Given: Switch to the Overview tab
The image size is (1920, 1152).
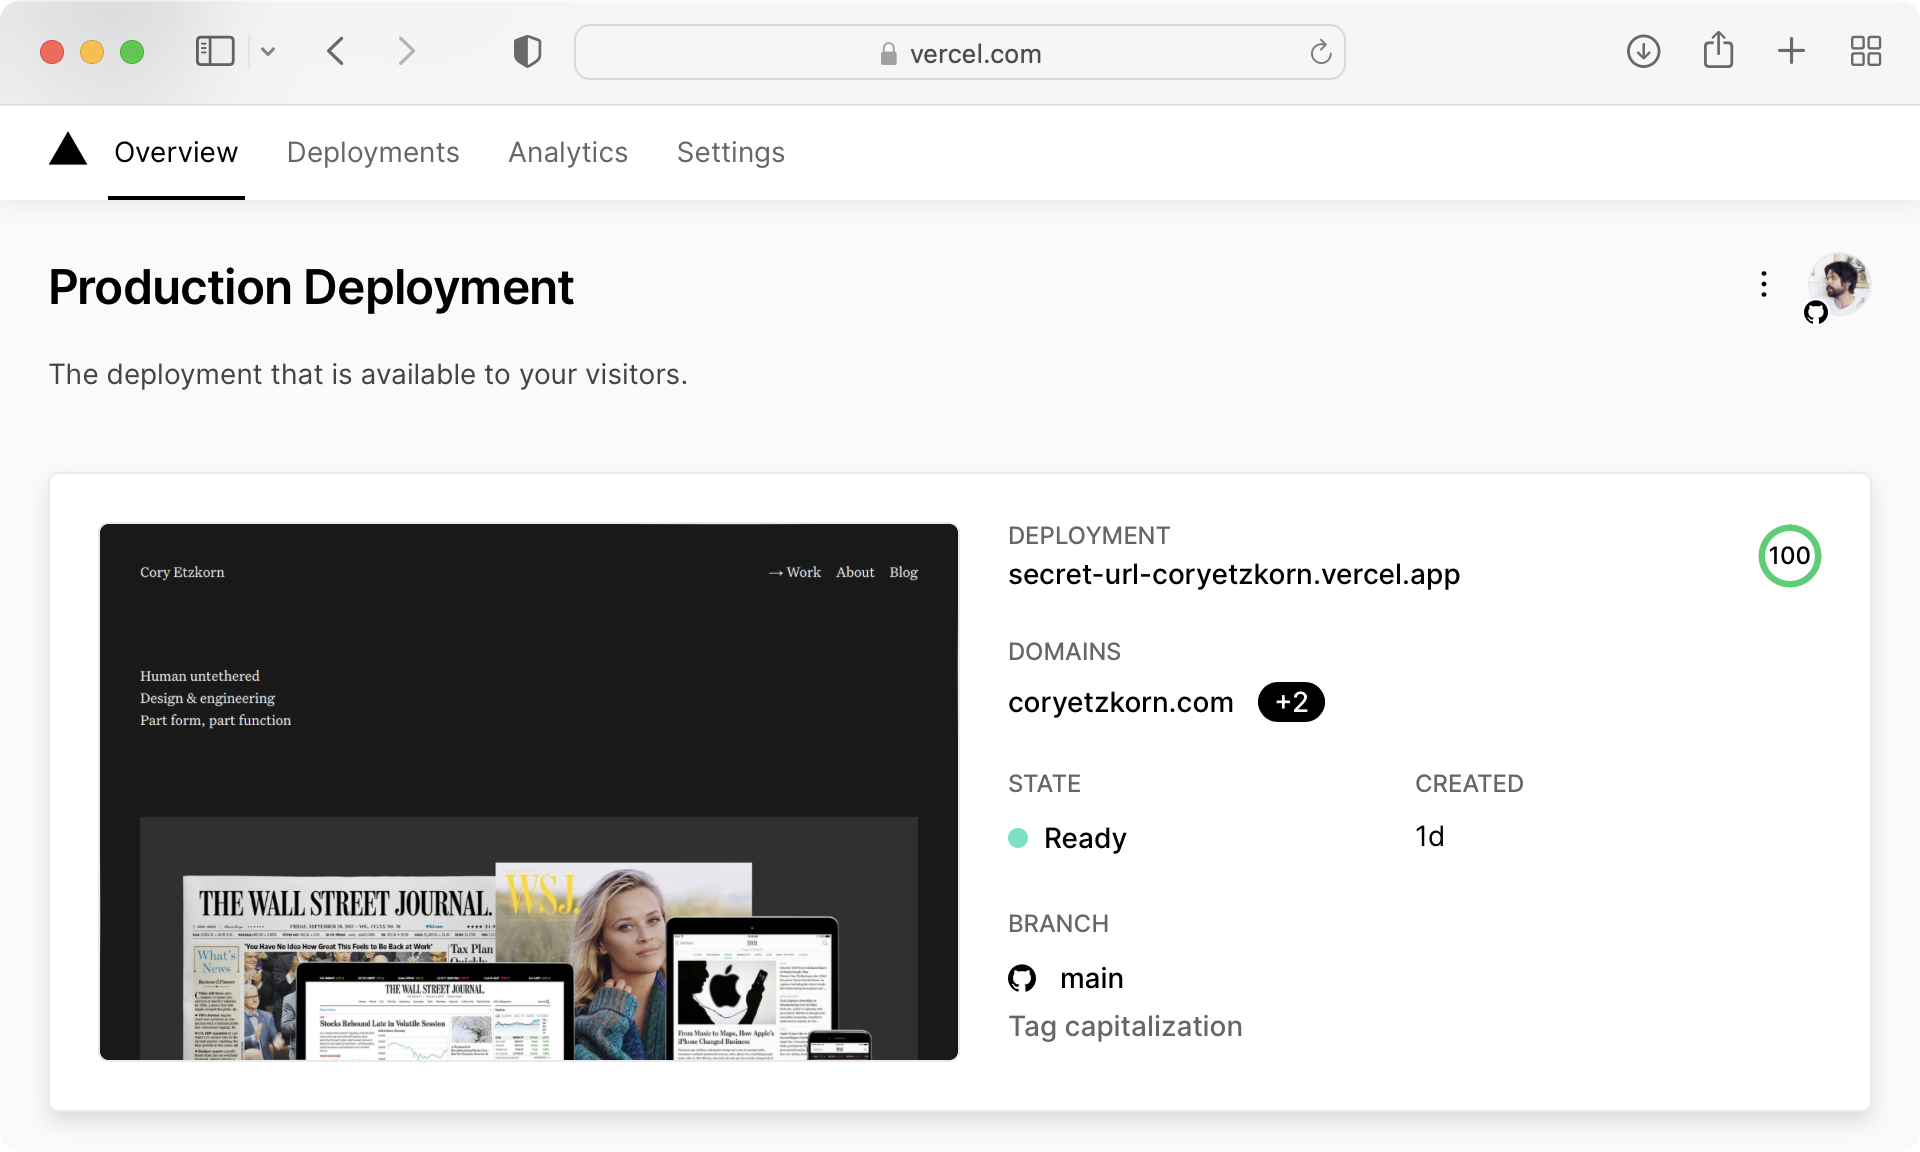Looking at the screenshot, I should [176, 152].
